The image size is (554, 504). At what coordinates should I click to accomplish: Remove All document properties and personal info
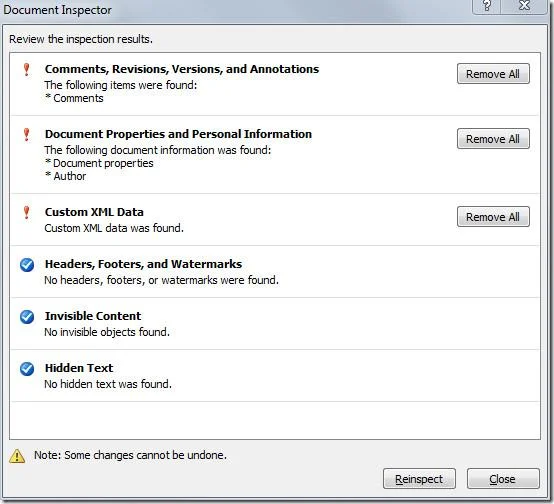click(x=493, y=139)
